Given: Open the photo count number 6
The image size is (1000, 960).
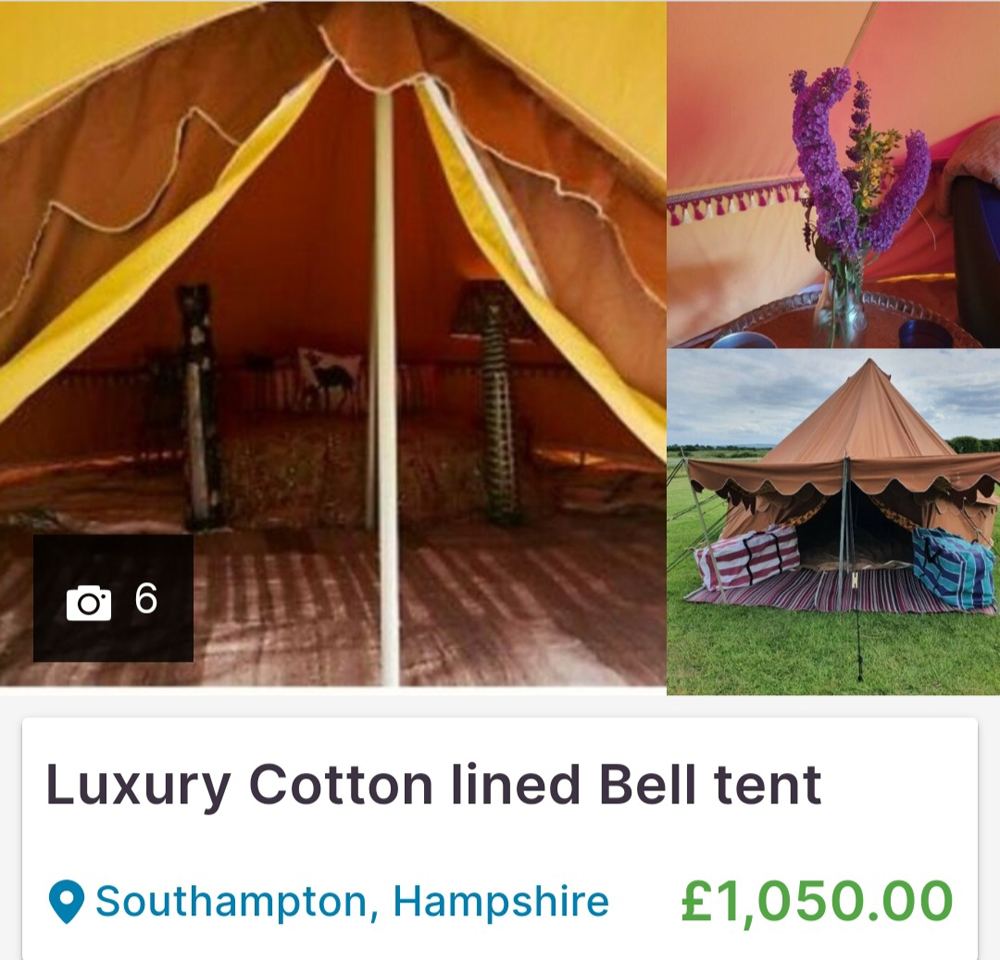Looking at the screenshot, I should 146,598.
